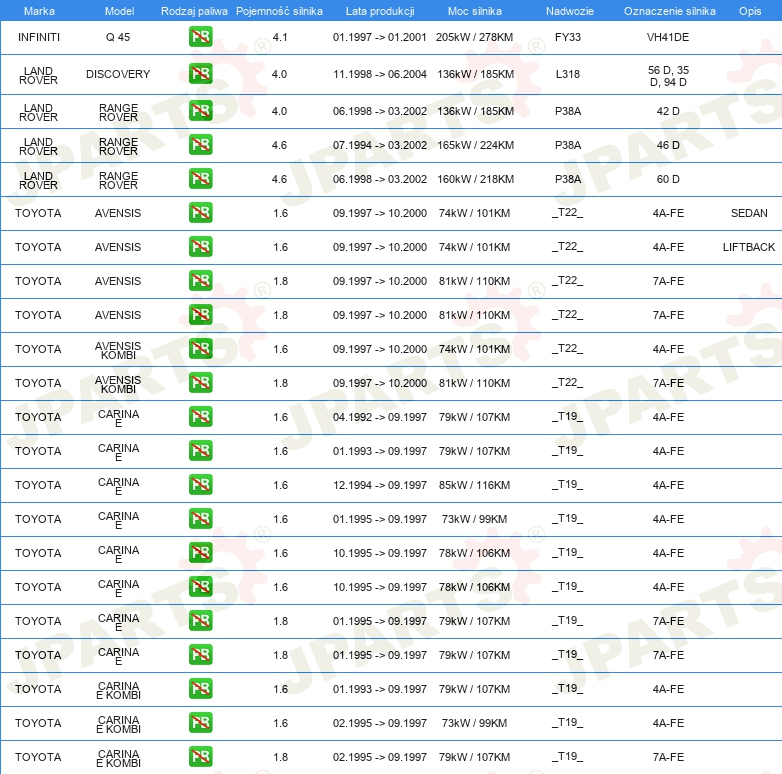The height and width of the screenshot is (774, 782).
Task: Click the fuel icon for Carina E Kombi 1.8 7A-FE
Action: (200, 756)
